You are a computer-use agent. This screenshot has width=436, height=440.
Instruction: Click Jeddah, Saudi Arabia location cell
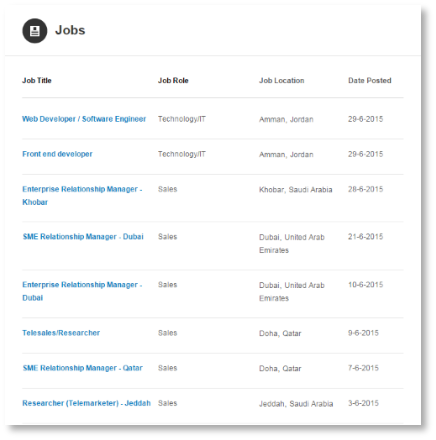click(x=296, y=404)
